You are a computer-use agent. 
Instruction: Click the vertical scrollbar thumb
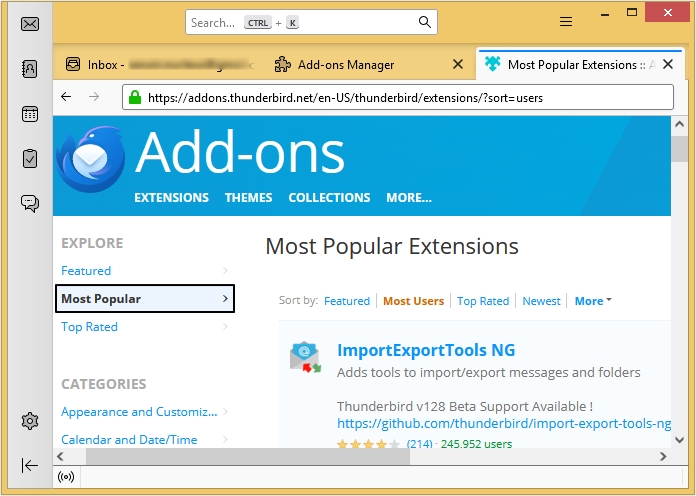point(680,149)
